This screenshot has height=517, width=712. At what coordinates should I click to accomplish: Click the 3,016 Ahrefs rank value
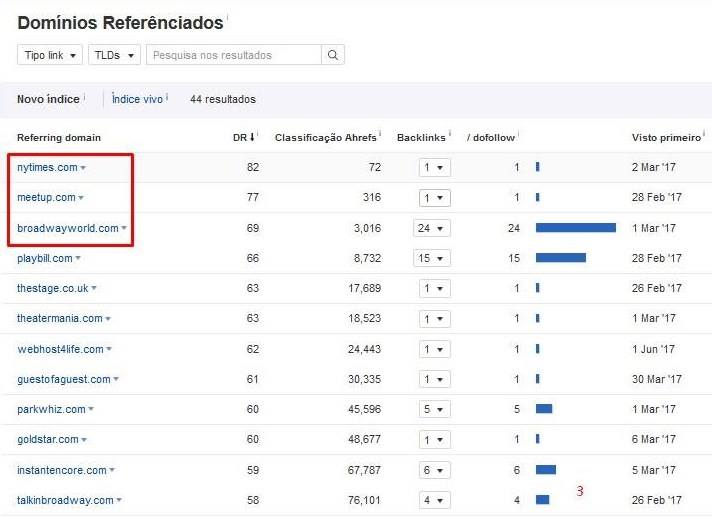[x=367, y=228]
